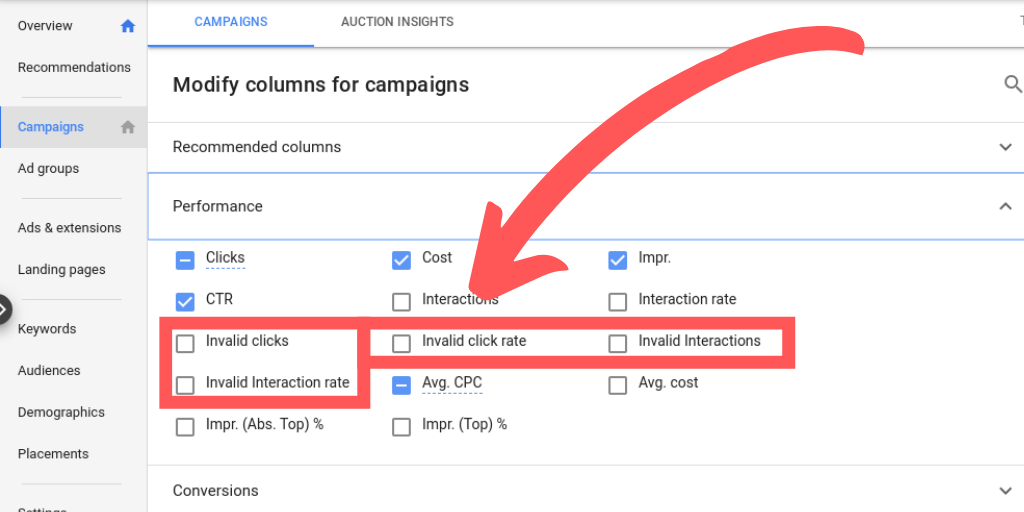The height and width of the screenshot is (512, 1024).
Task: Click the home icon next to Overview
Action: pos(128,27)
